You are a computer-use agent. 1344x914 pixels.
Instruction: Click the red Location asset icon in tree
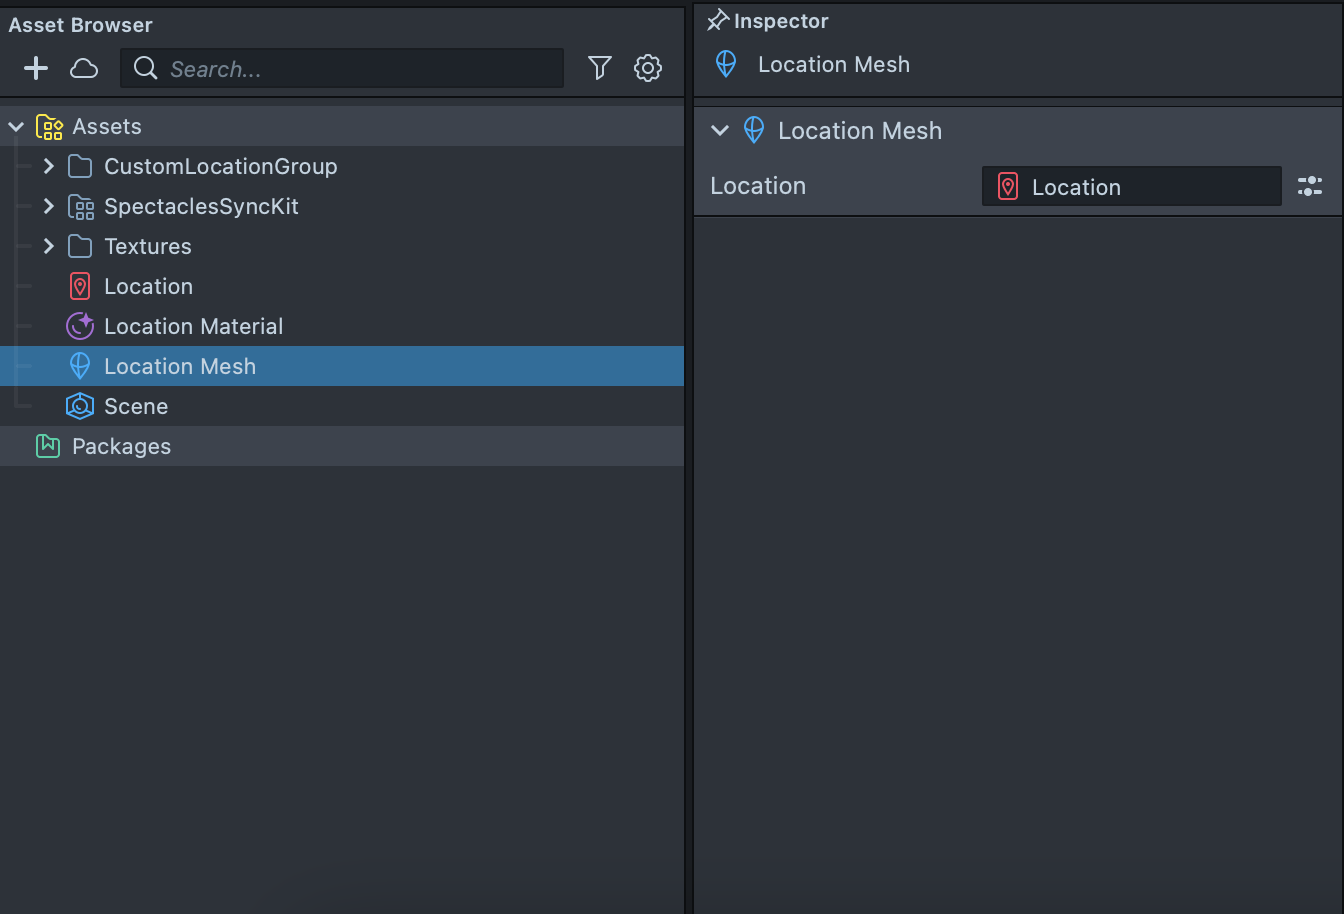tap(80, 287)
